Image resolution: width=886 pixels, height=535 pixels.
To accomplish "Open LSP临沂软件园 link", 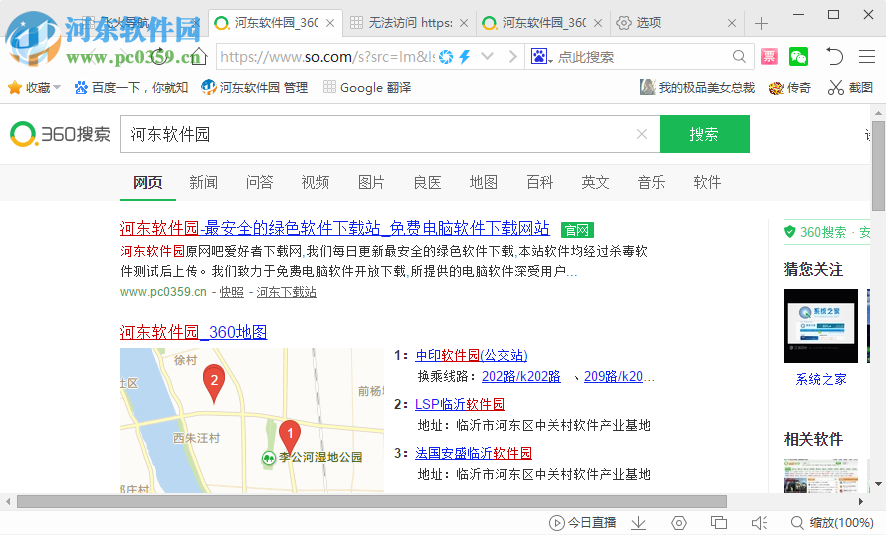I will tap(460, 404).
